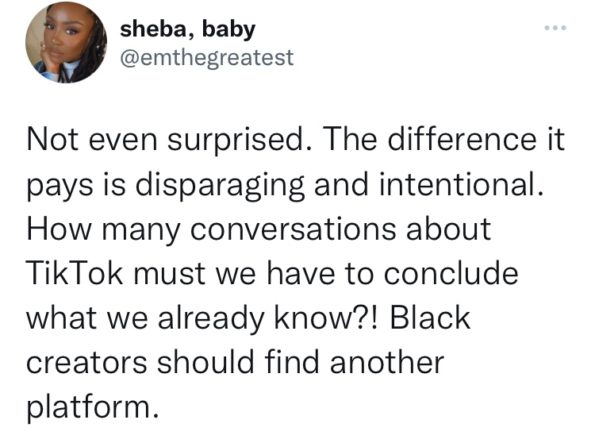Open the three-dot more options menu

(556, 28)
